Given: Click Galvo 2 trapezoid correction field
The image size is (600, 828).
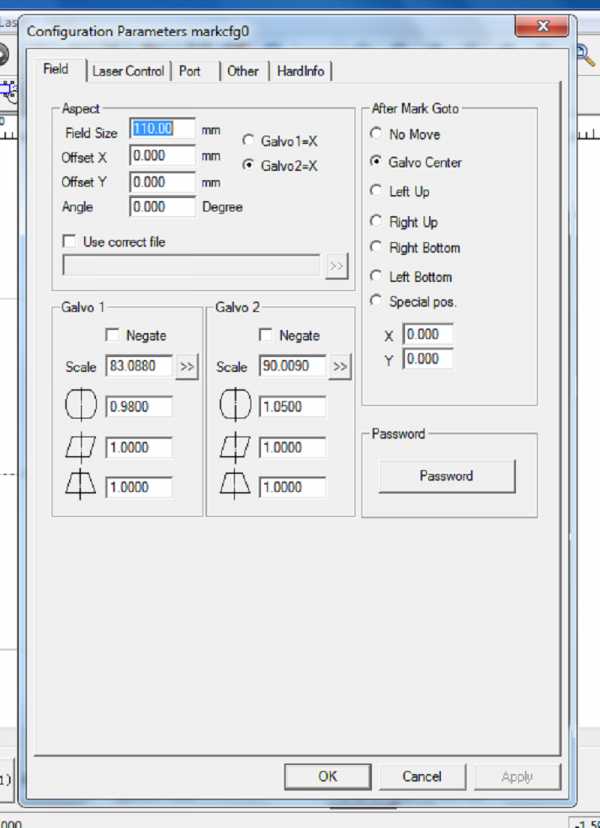Looking at the screenshot, I should (292, 487).
